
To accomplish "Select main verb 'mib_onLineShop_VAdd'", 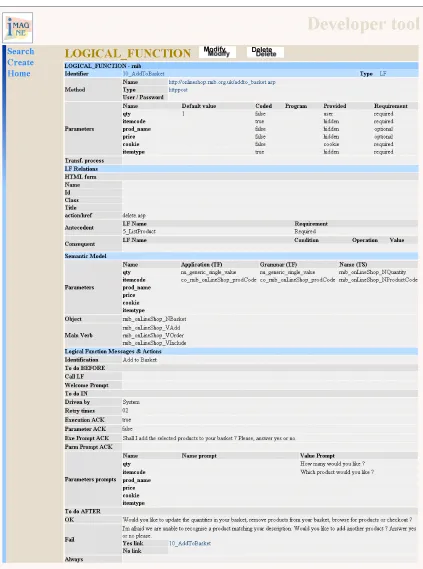I will (151, 328).
